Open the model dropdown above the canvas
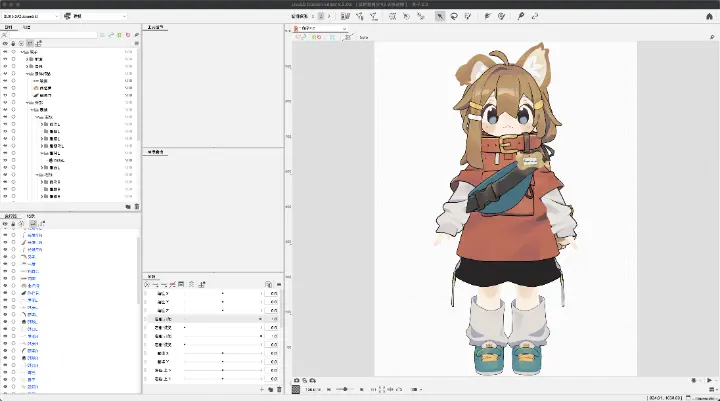Viewport: 720px width, 401px height. coord(320,28)
